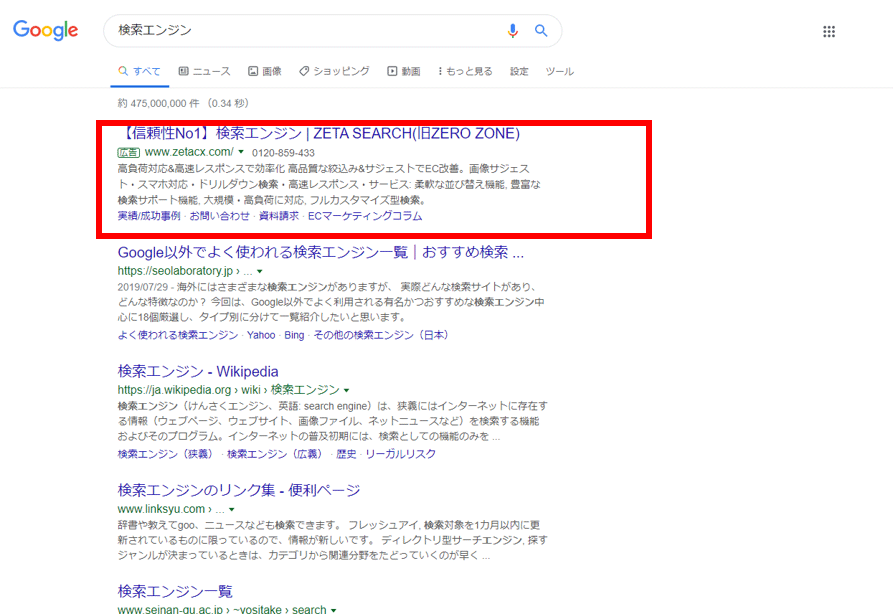893x614 pixels.
Task: Click the Yahoo sitelink
Action: click(x=261, y=335)
